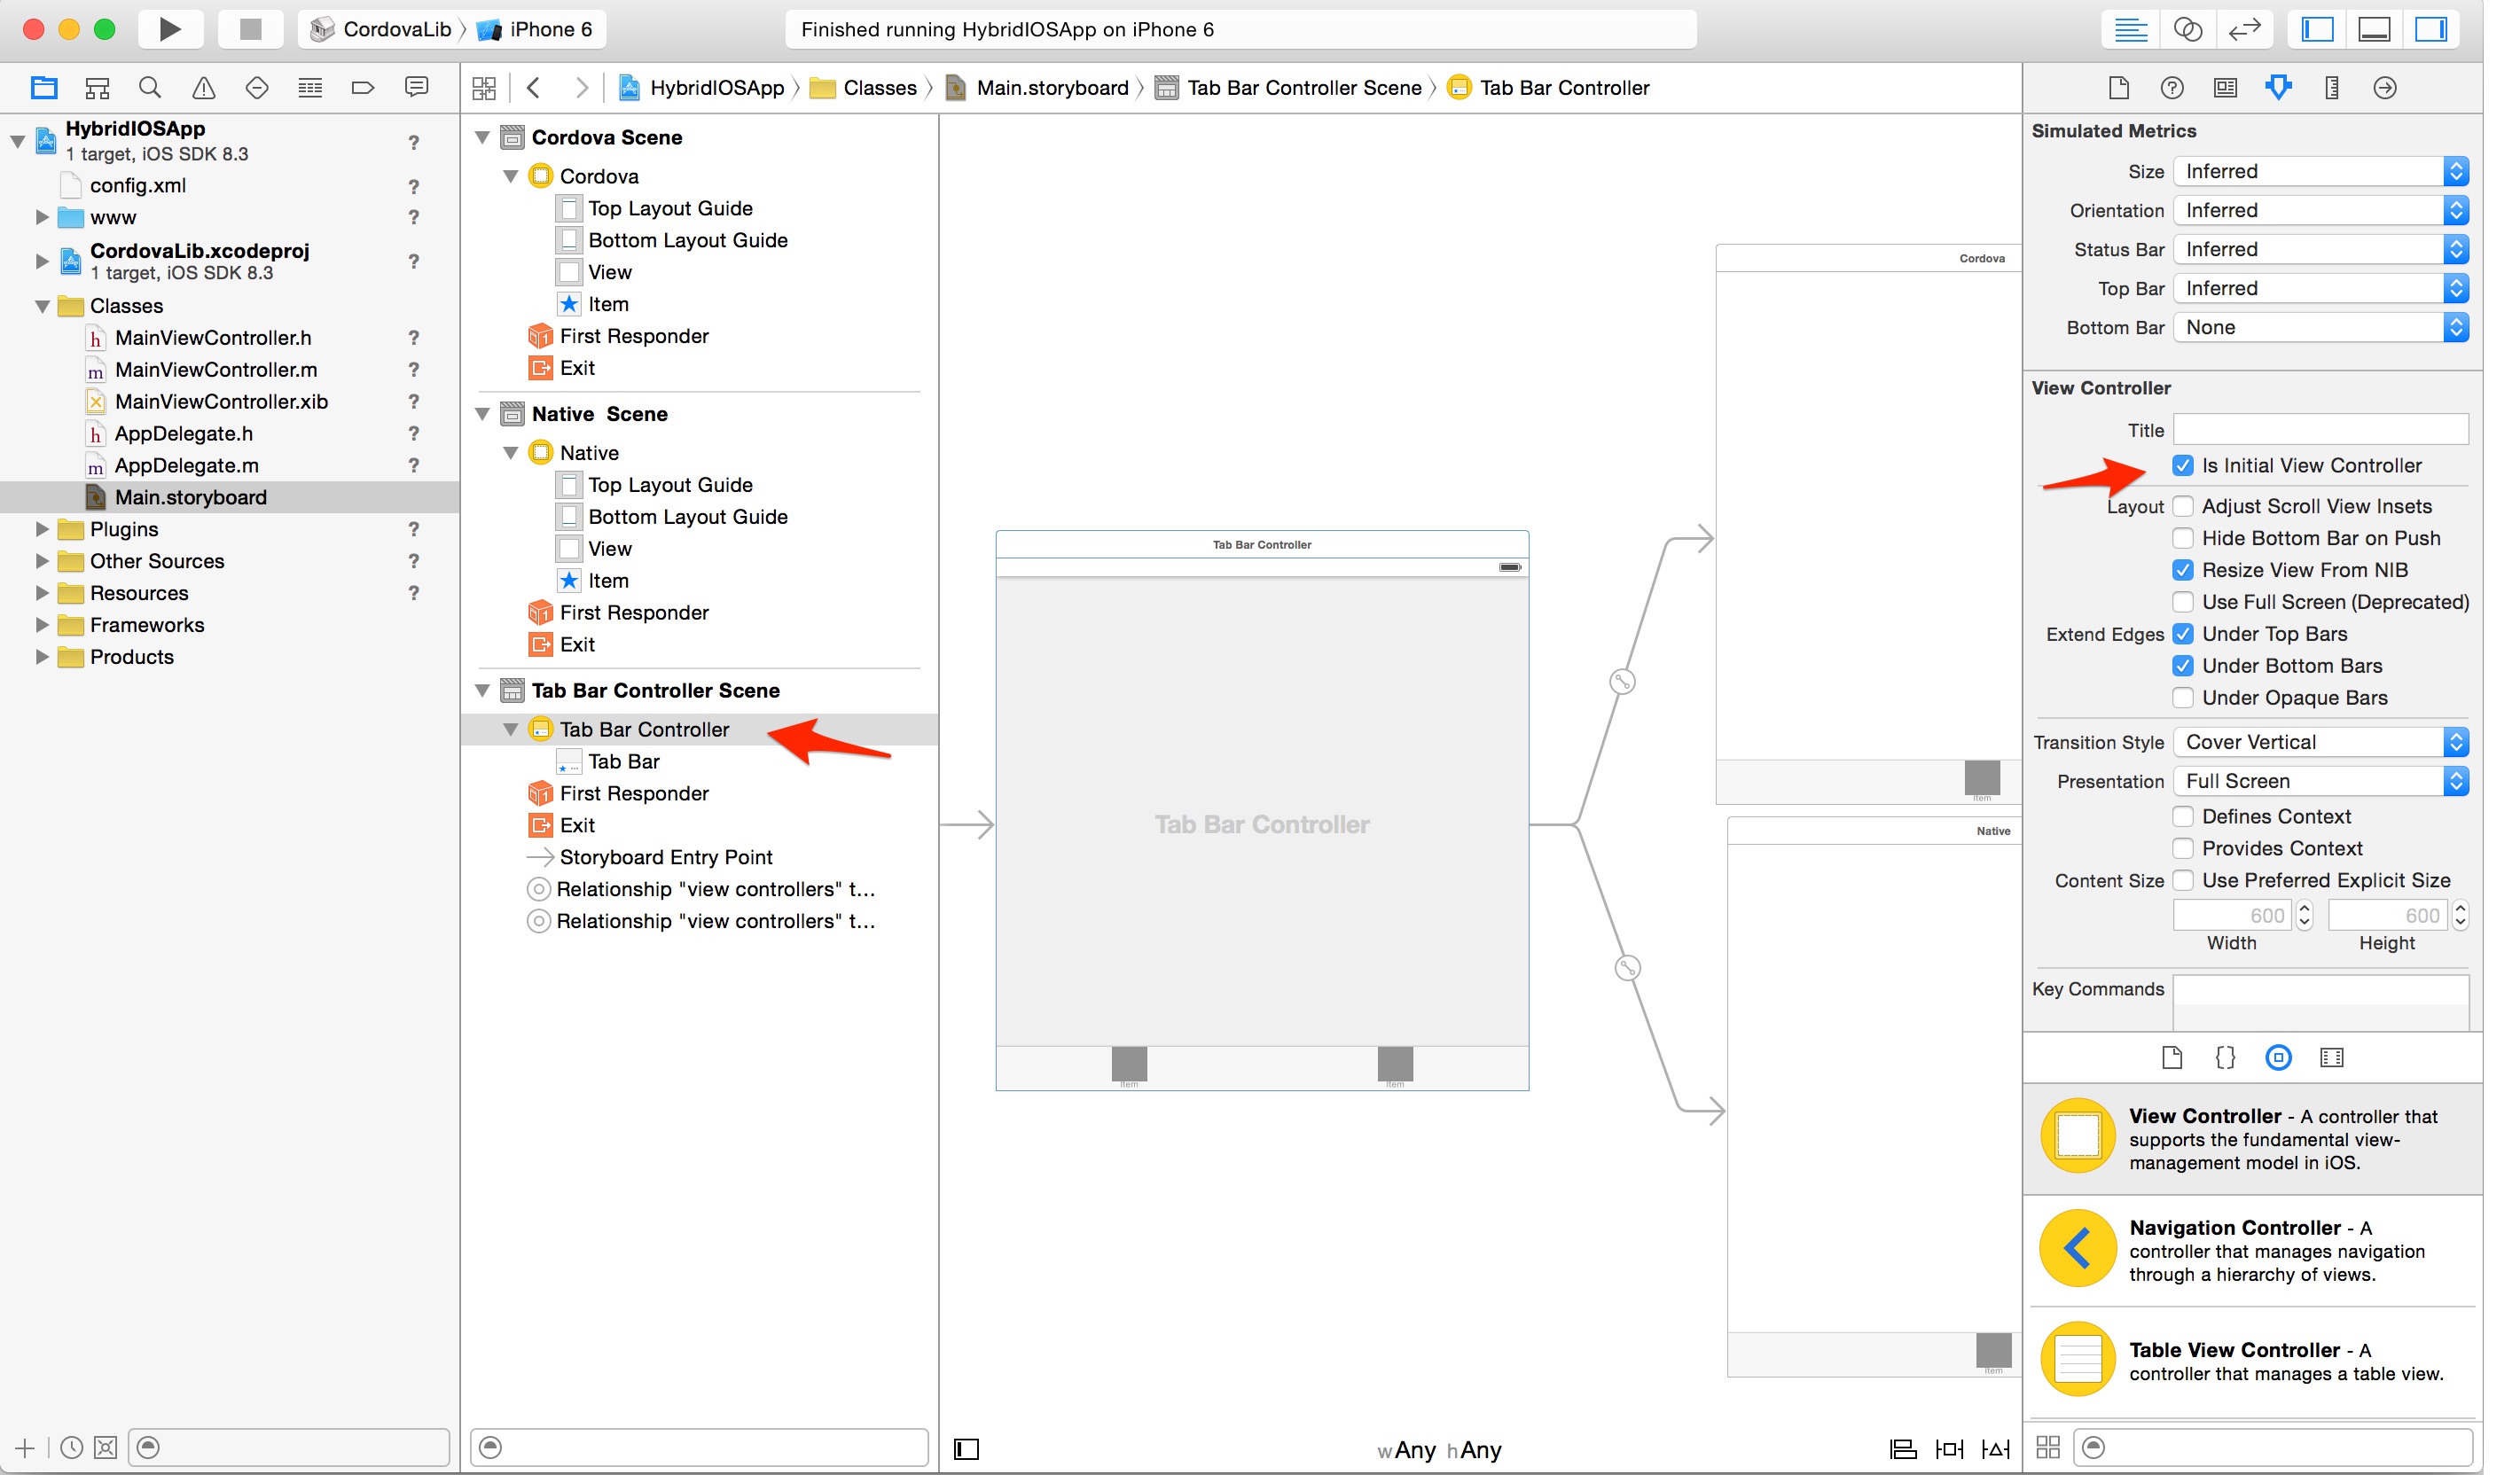This screenshot has height=1475, width=2520.
Task: Select Main.storyboard in breadcrumb bar
Action: (1037, 88)
